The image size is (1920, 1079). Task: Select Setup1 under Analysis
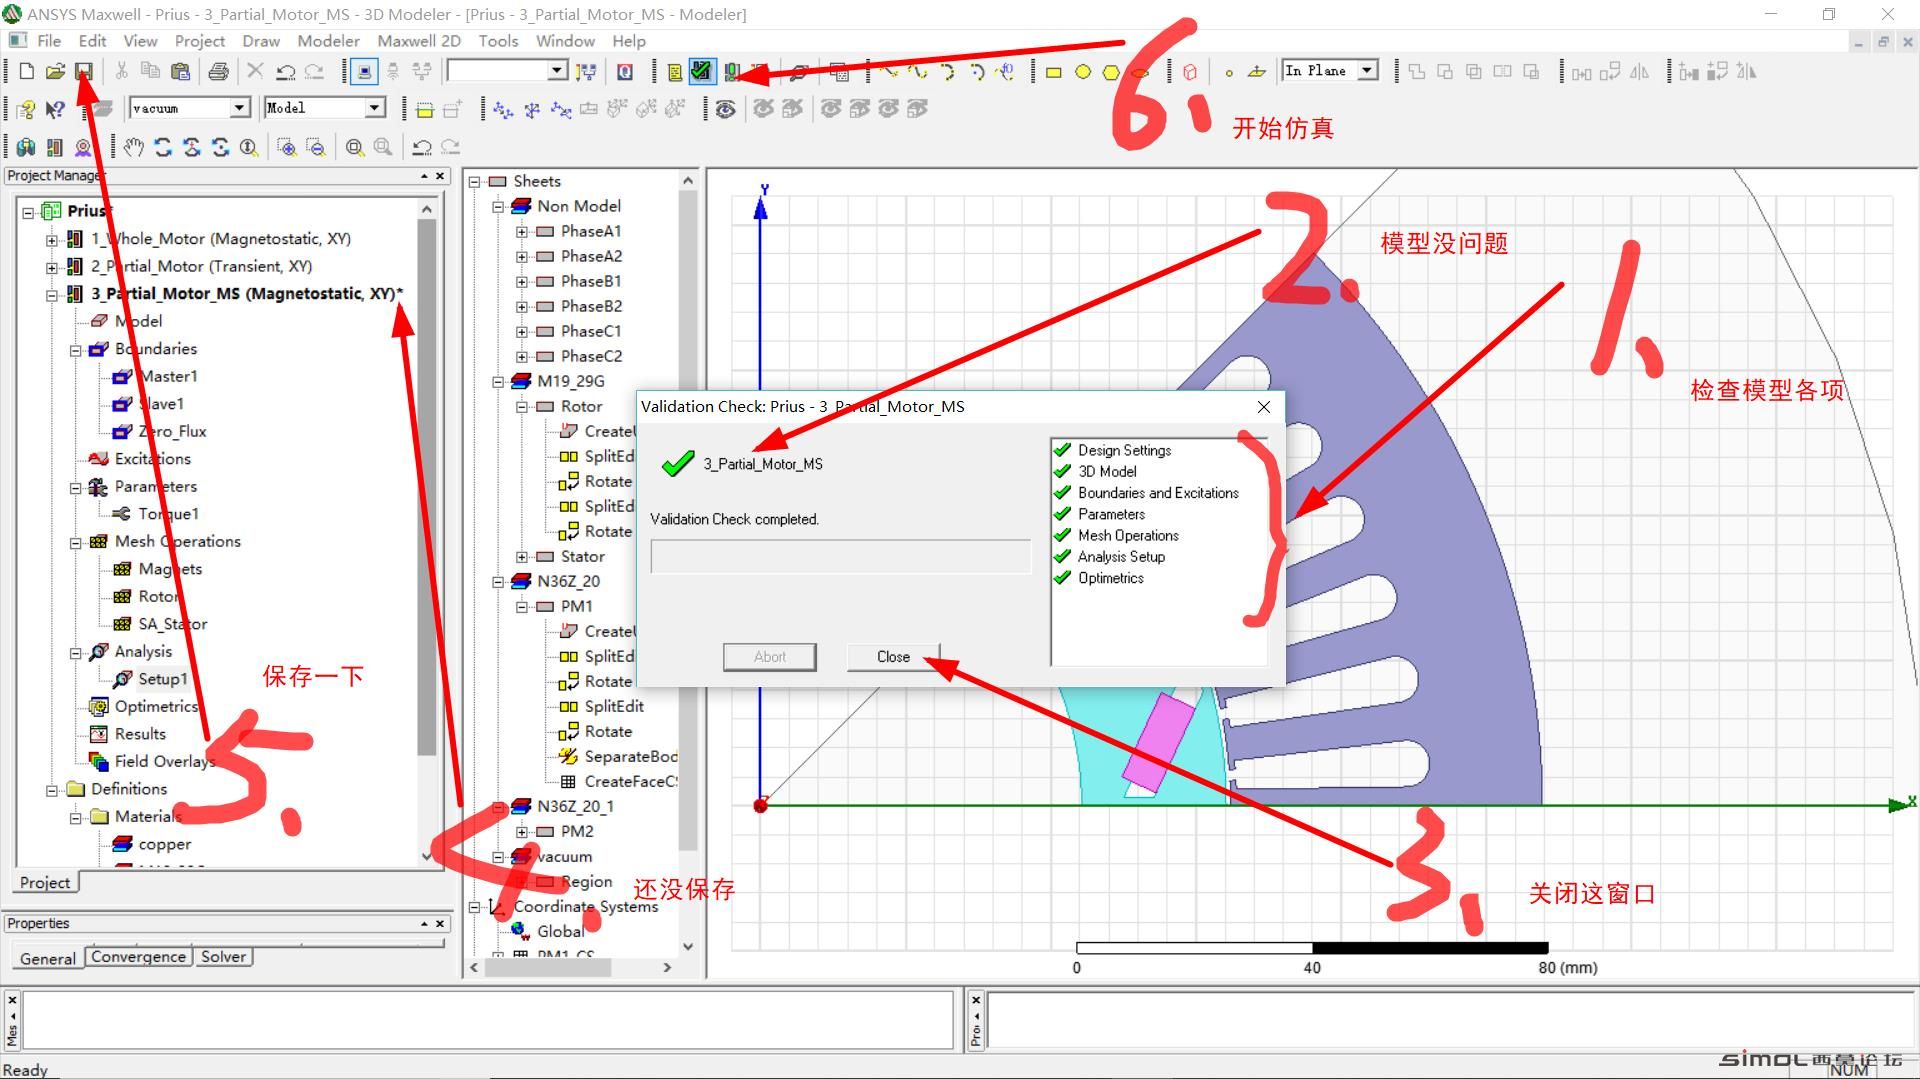click(163, 679)
